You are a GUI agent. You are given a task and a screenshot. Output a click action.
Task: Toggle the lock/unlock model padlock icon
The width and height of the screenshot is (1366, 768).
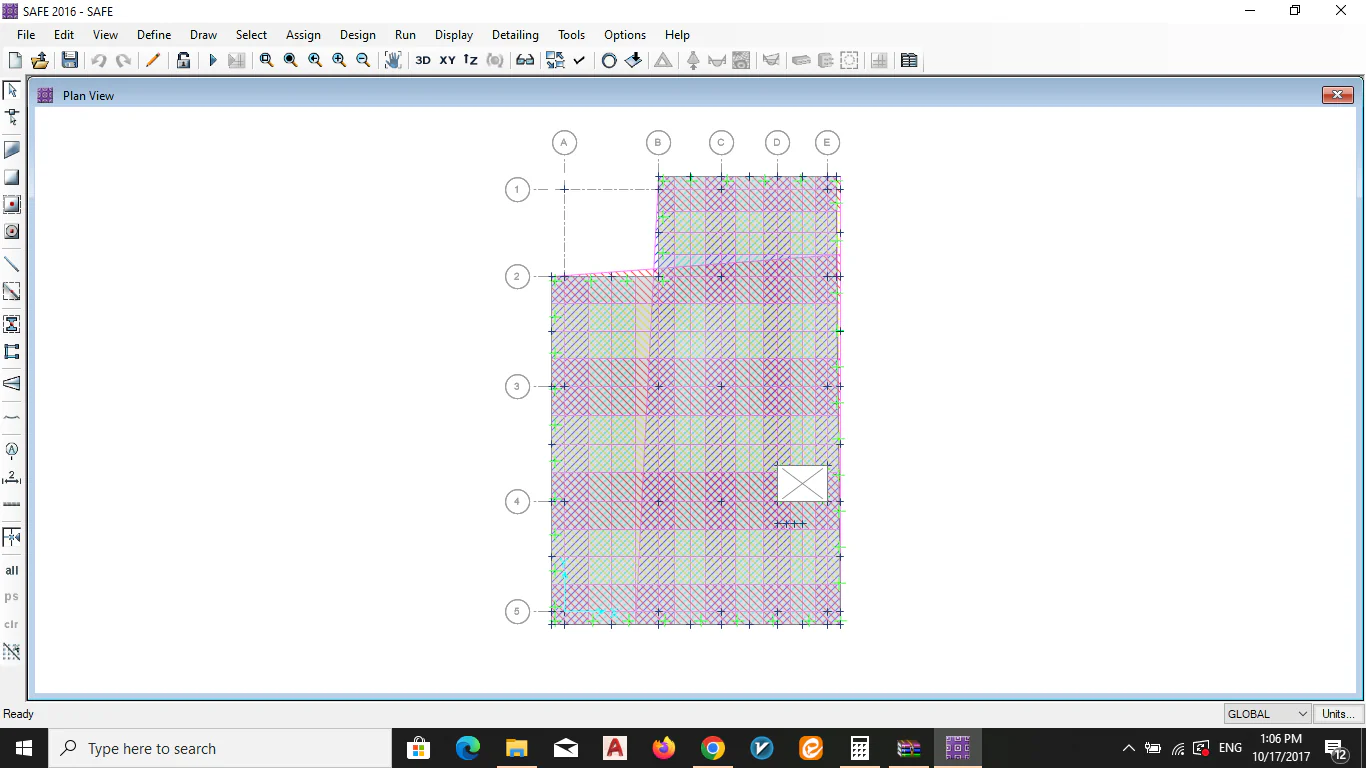click(x=184, y=60)
